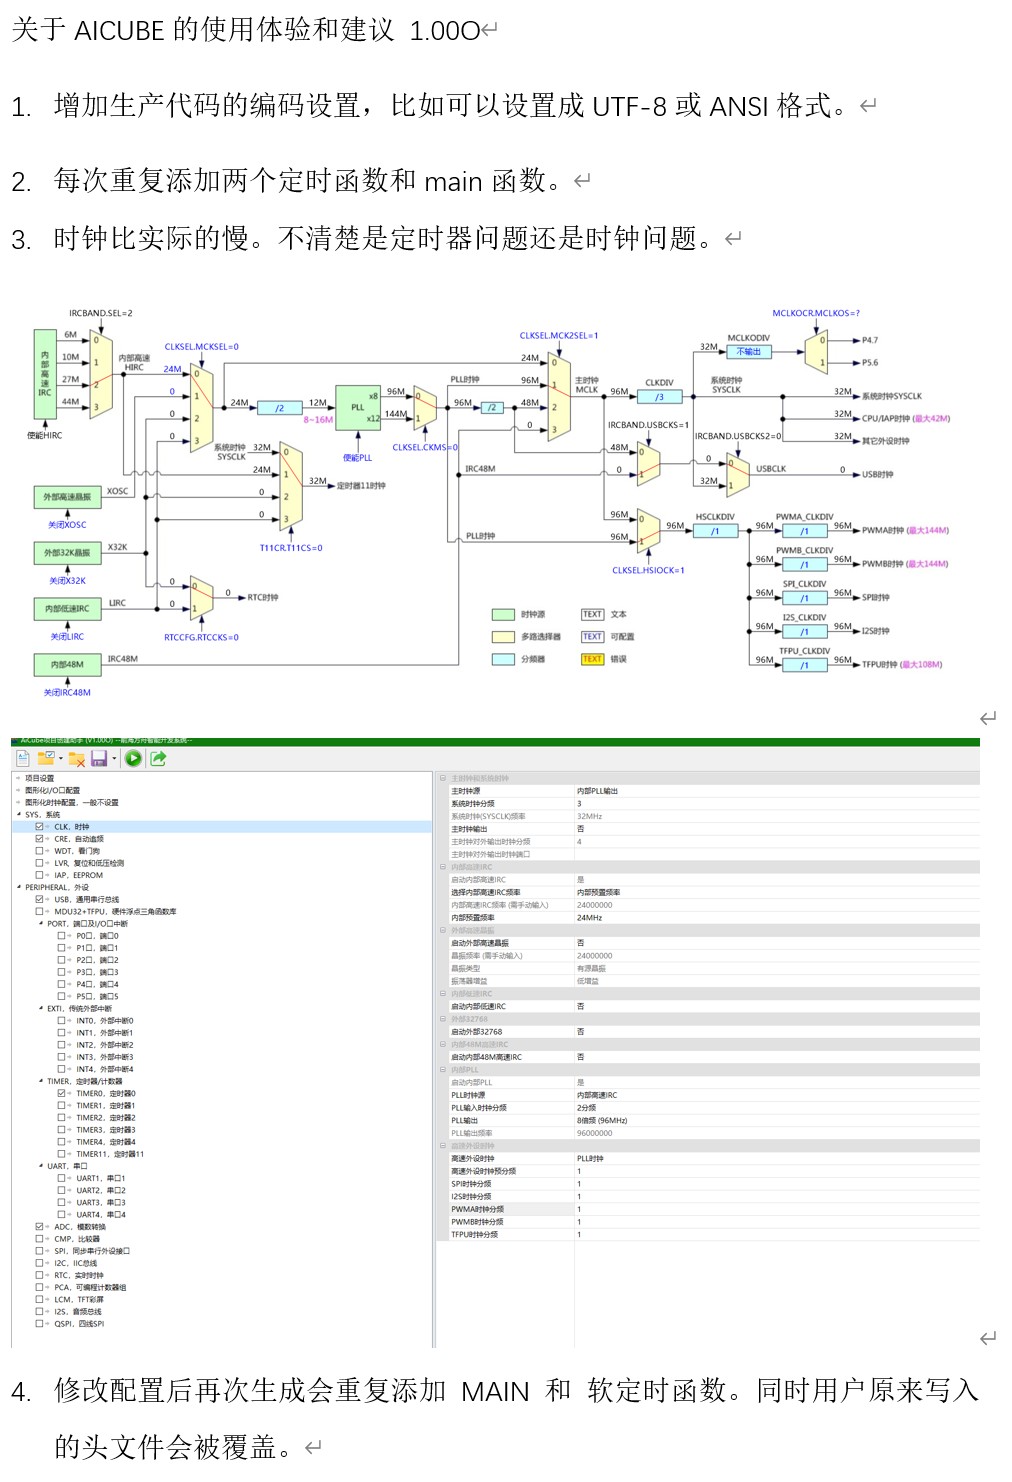This screenshot has height=1482, width=1012.
Task: Click the 便能HIRC label in diagram
Action: pos(45,436)
